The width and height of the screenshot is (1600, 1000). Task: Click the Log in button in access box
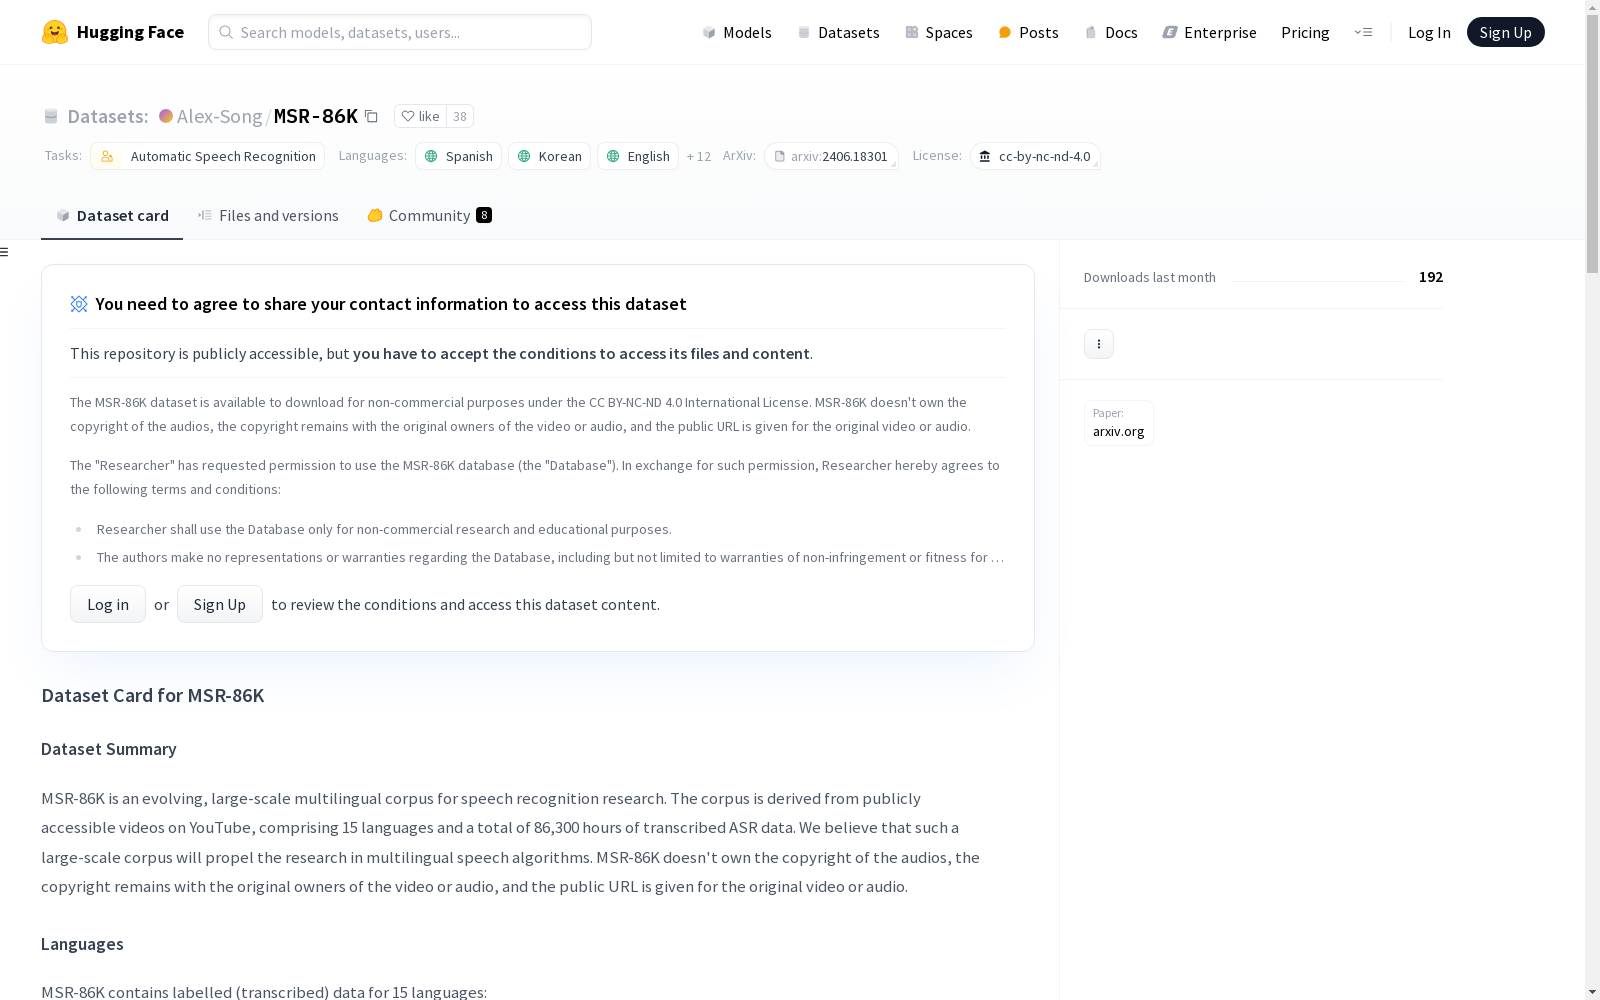(108, 604)
